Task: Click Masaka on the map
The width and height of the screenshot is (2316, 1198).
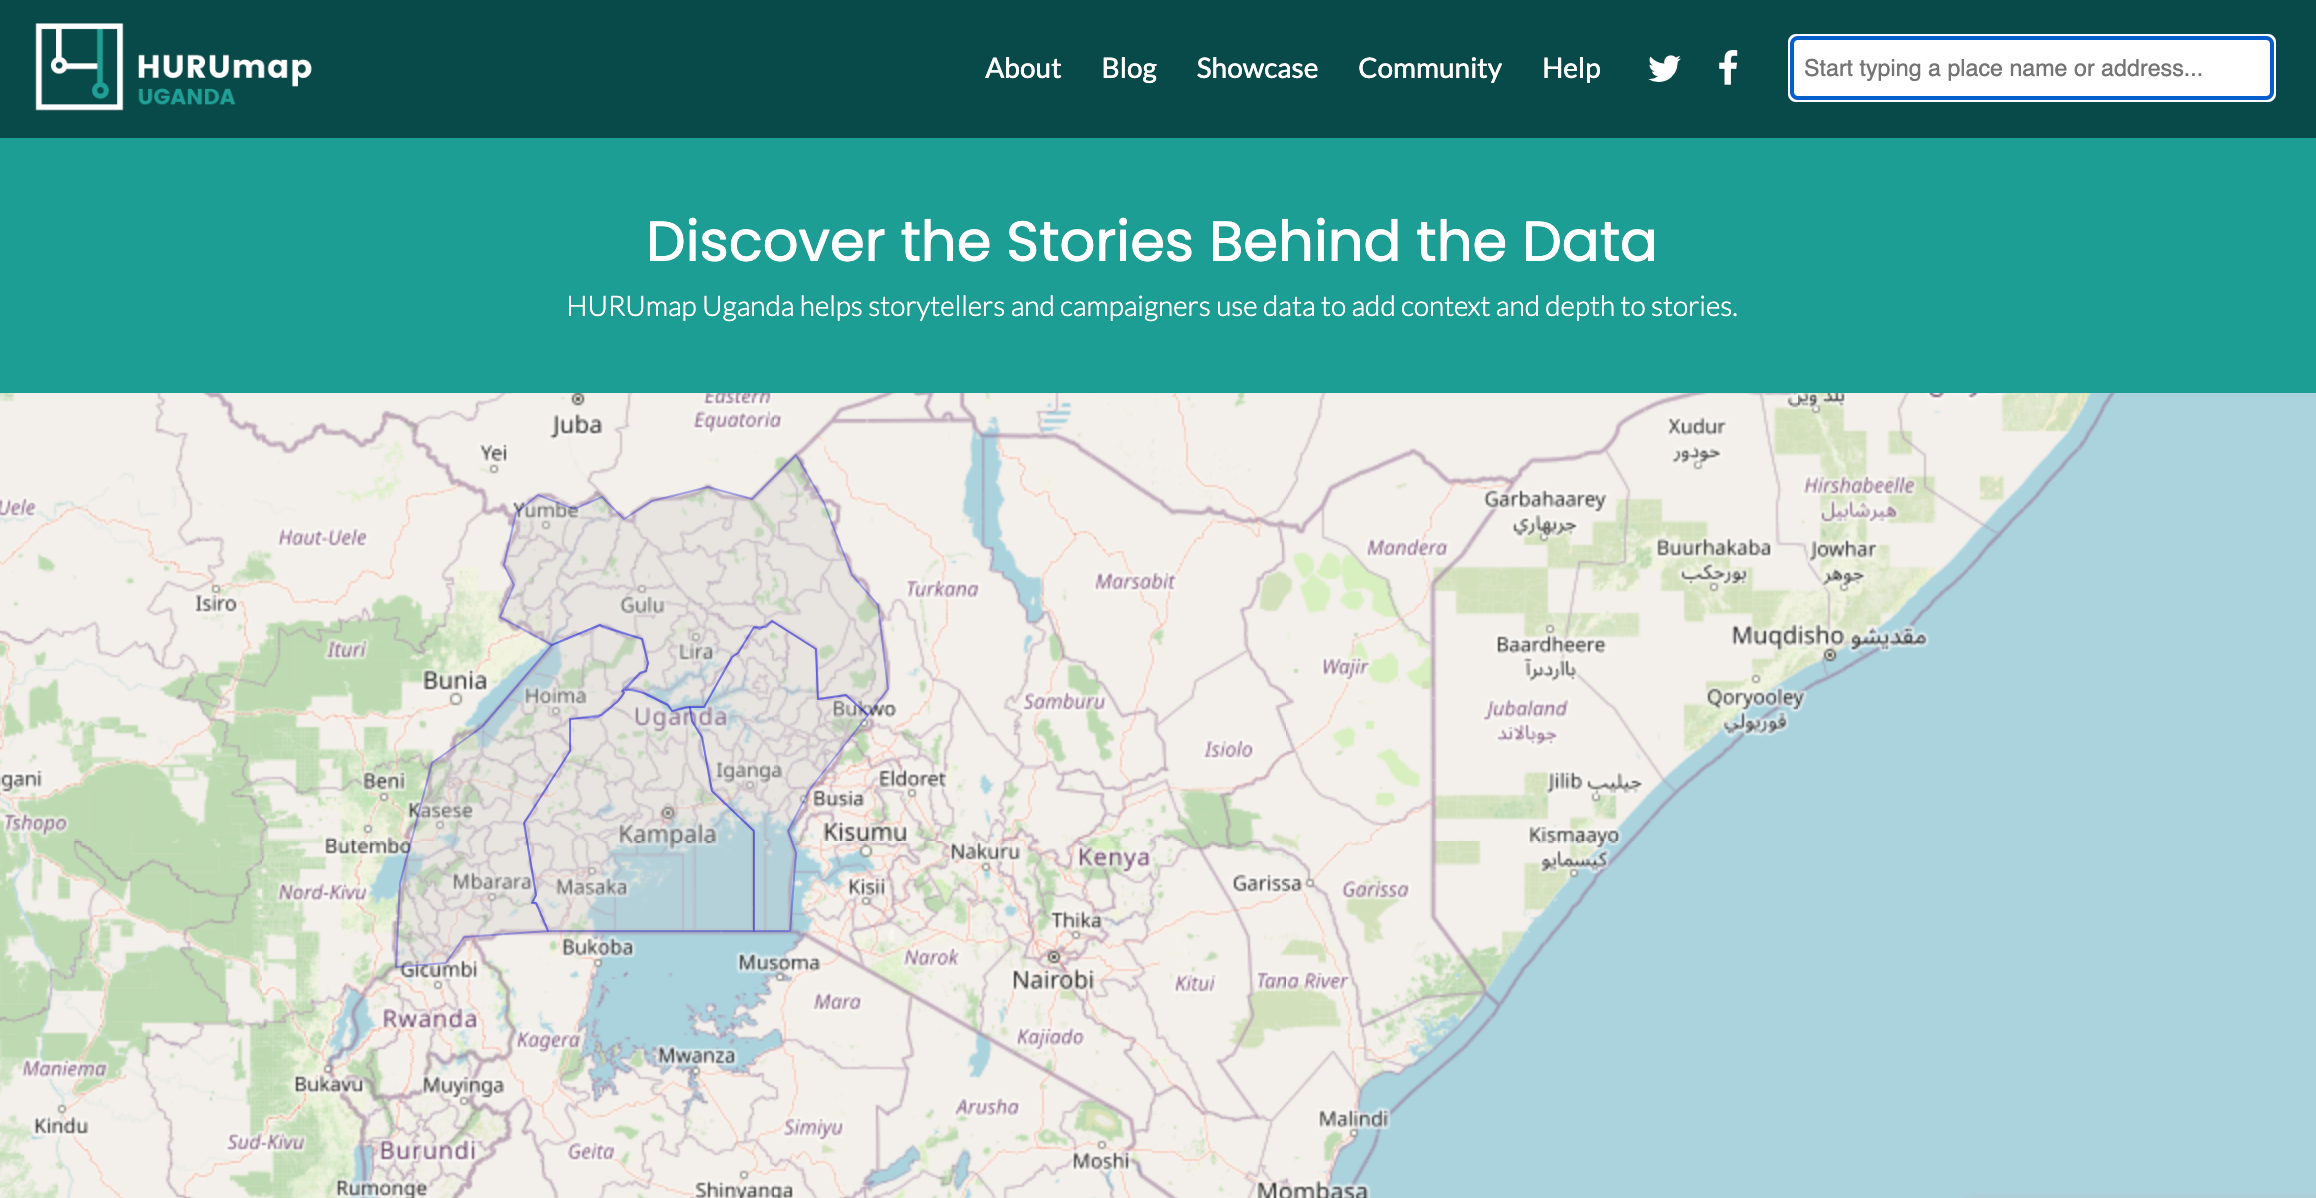Action: pyautogui.click(x=591, y=887)
